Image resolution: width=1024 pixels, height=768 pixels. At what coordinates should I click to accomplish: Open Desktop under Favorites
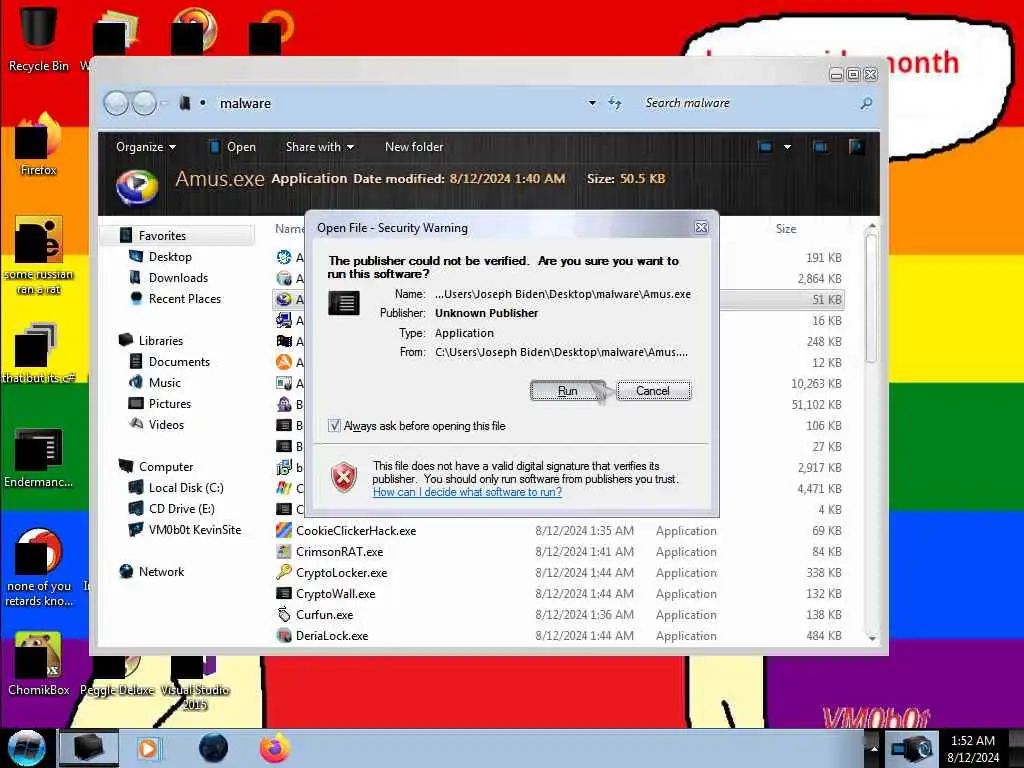pyautogui.click(x=170, y=257)
